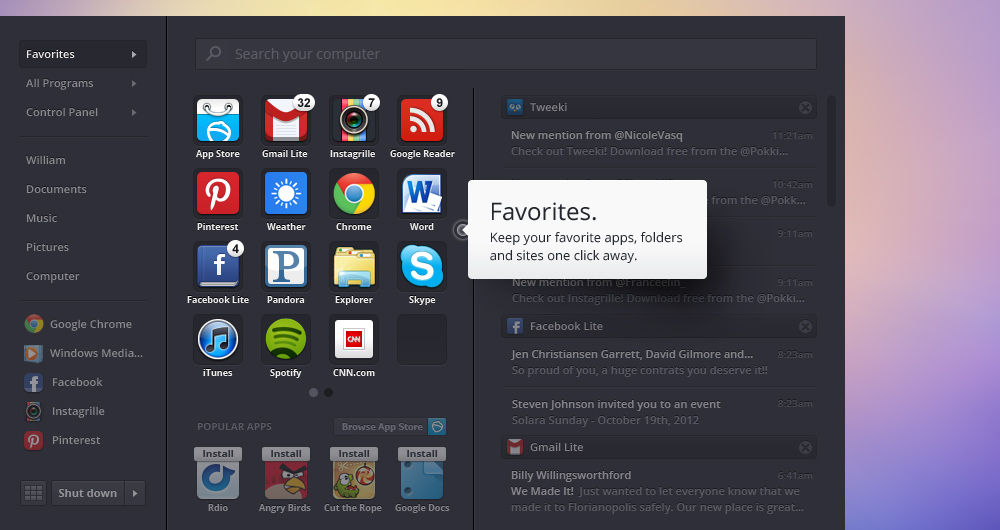Open William user folder
Image resolution: width=1000 pixels, height=530 pixels.
(45, 160)
